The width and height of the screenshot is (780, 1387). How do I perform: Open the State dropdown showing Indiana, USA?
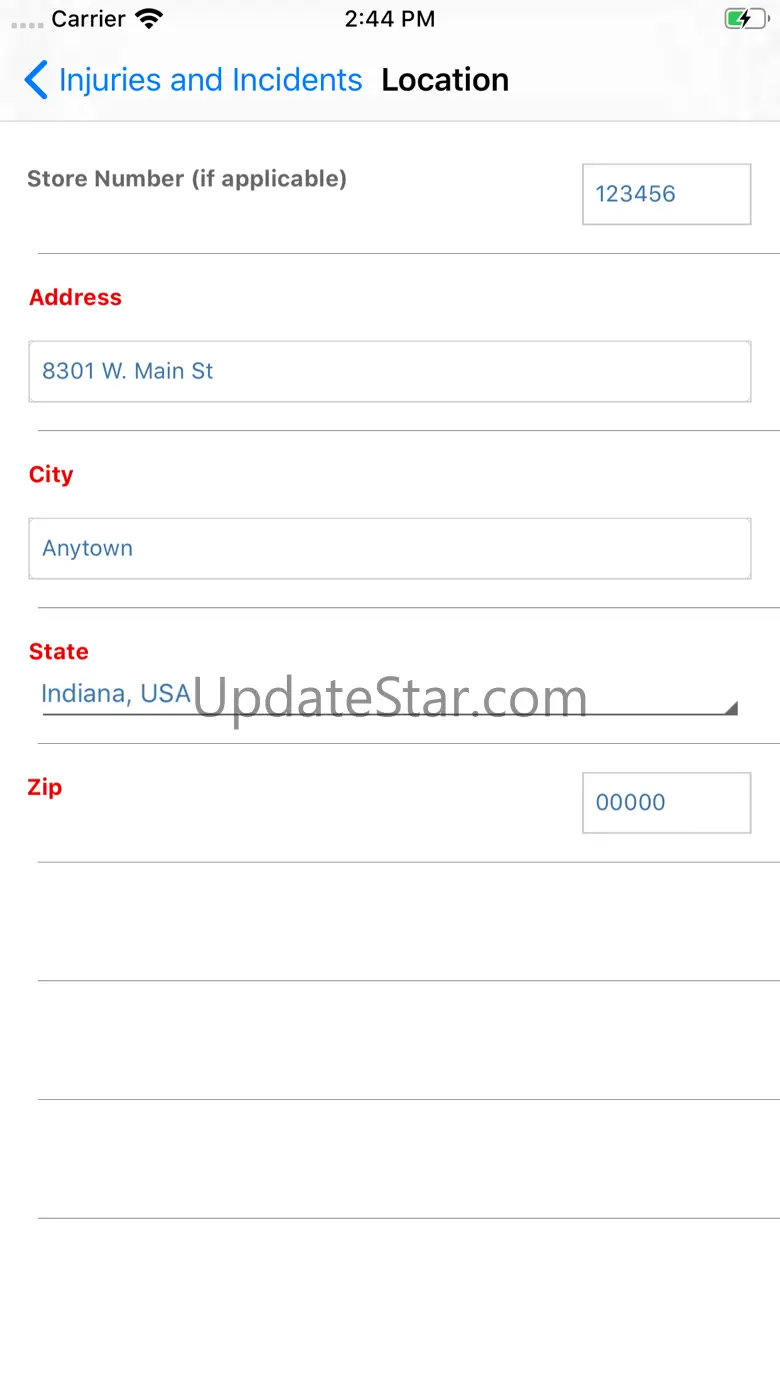390,695
